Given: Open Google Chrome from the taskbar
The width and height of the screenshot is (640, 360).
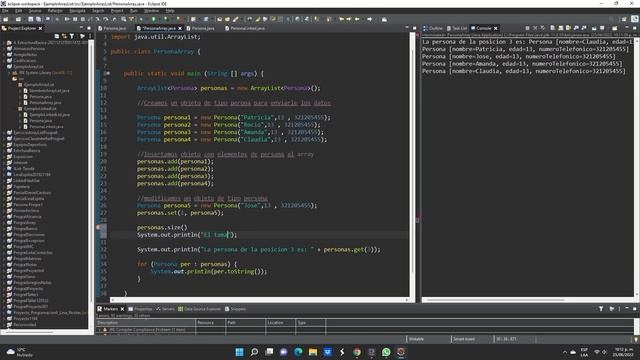Looking at the screenshot, I should tap(357, 352).
